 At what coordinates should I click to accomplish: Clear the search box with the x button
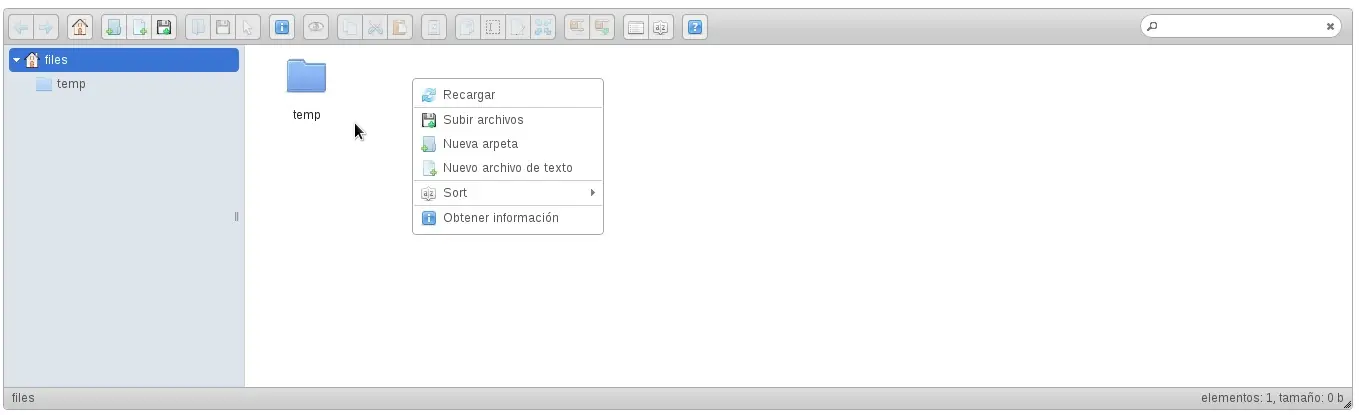click(1330, 27)
